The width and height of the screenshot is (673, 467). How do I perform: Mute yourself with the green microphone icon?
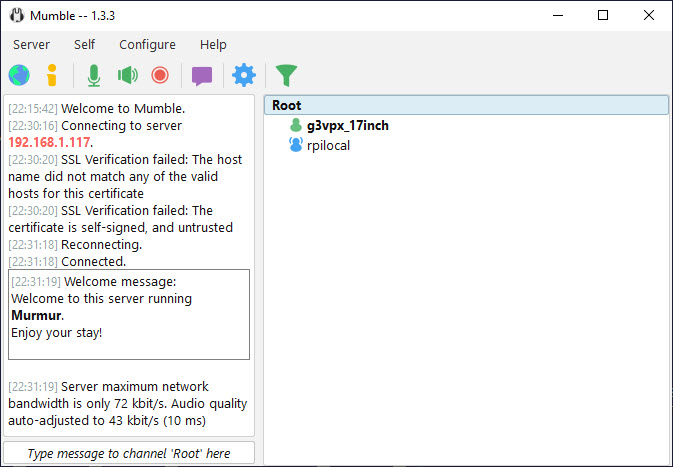[94, 76]
